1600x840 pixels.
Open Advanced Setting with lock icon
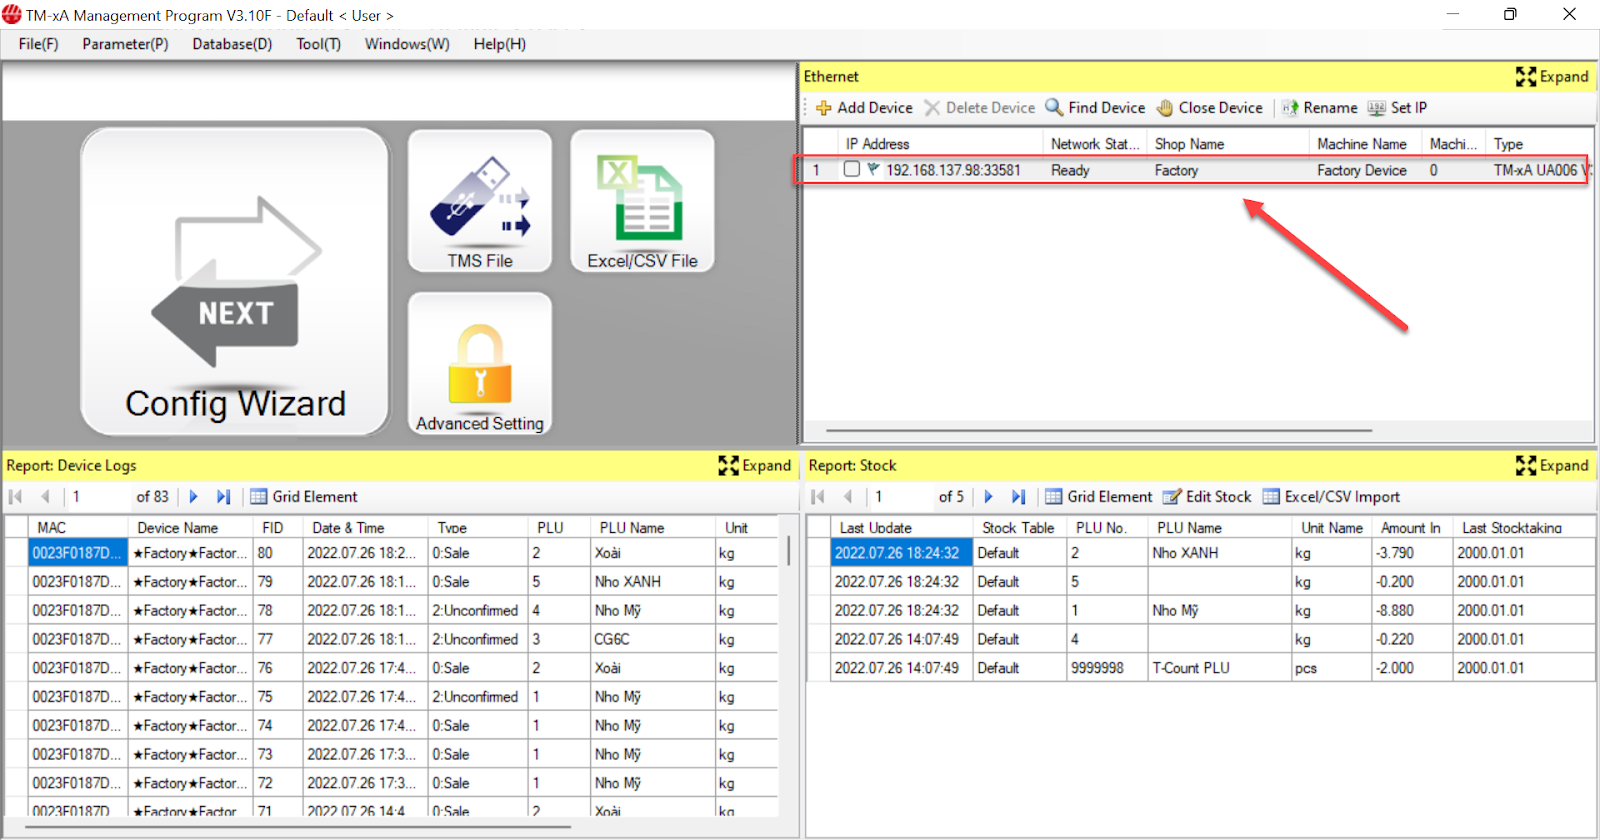pyautogui.click(x=480, y=365)
